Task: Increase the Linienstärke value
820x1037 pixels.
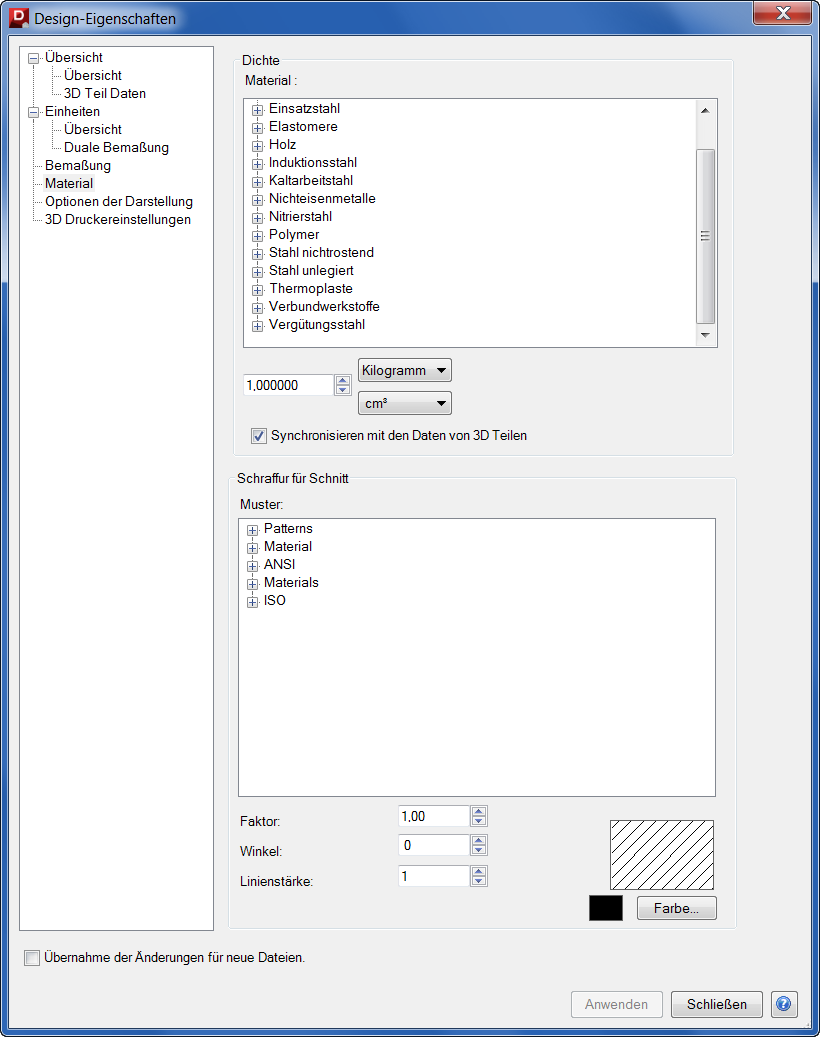Action: pos(479,872)
